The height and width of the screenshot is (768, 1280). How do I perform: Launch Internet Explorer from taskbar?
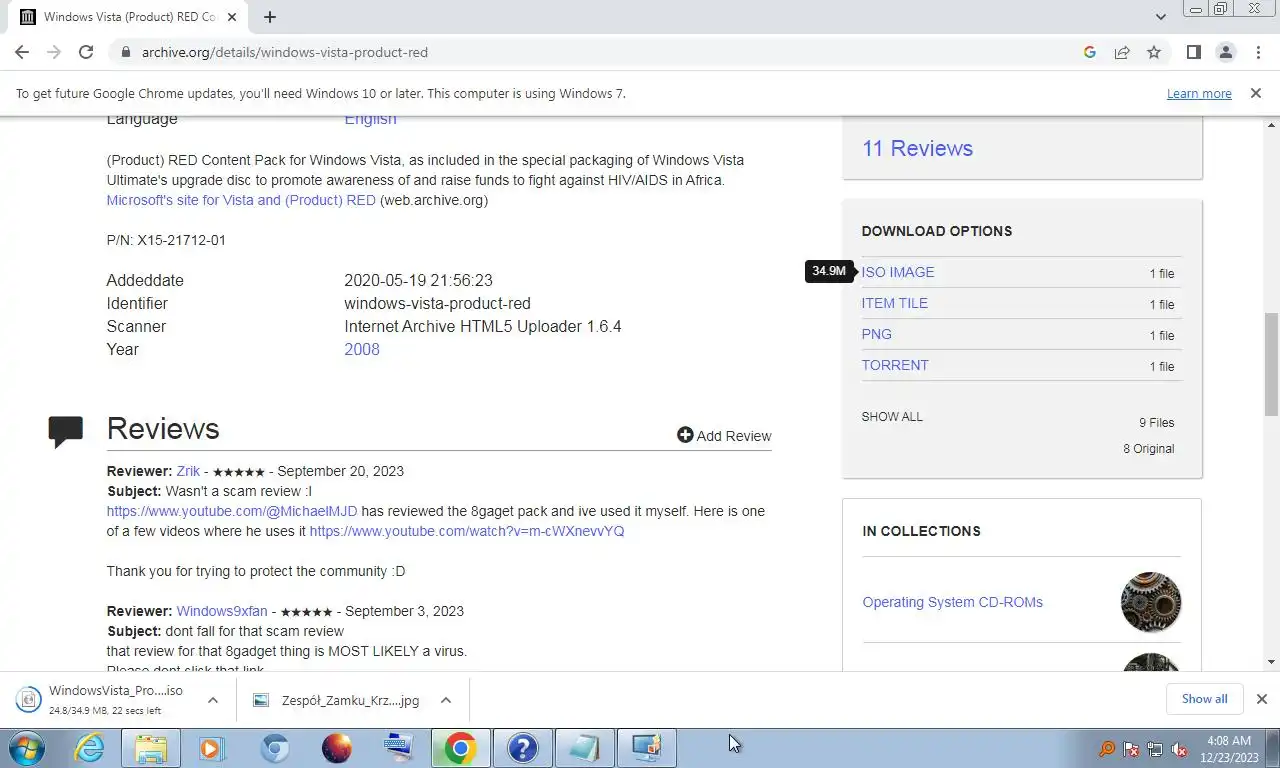tap(90, 748)
